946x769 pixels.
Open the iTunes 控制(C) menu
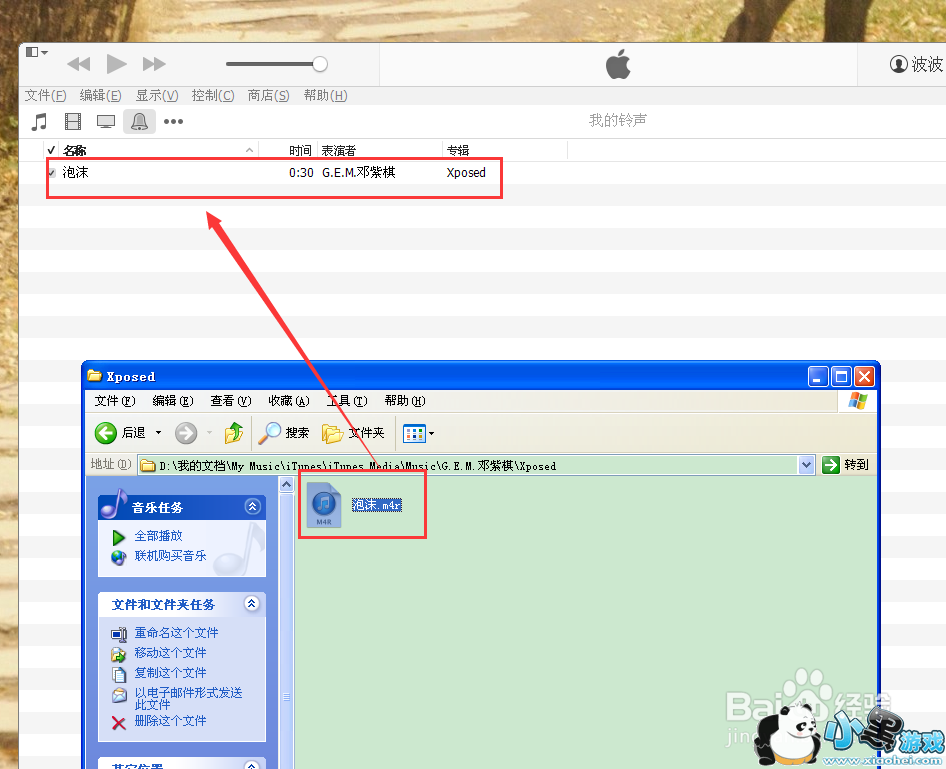pyautogui.click(x=213, y=95)
